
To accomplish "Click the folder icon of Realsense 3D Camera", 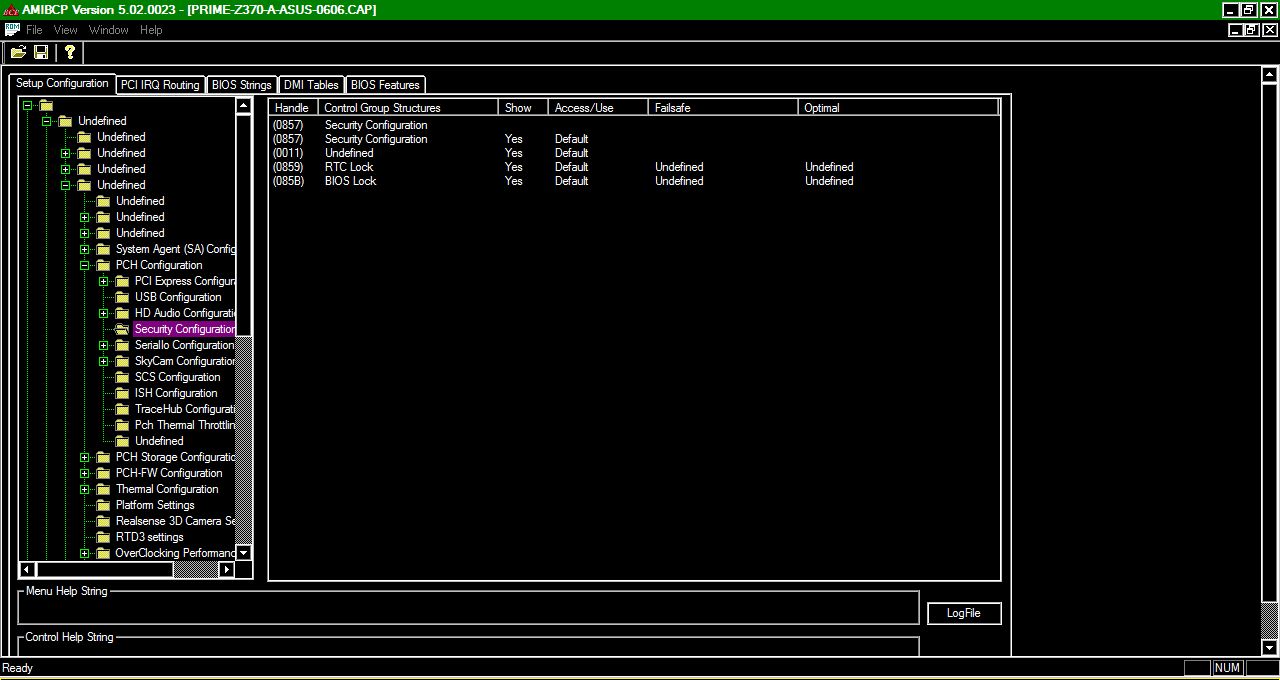I will [x=103, y=521].
